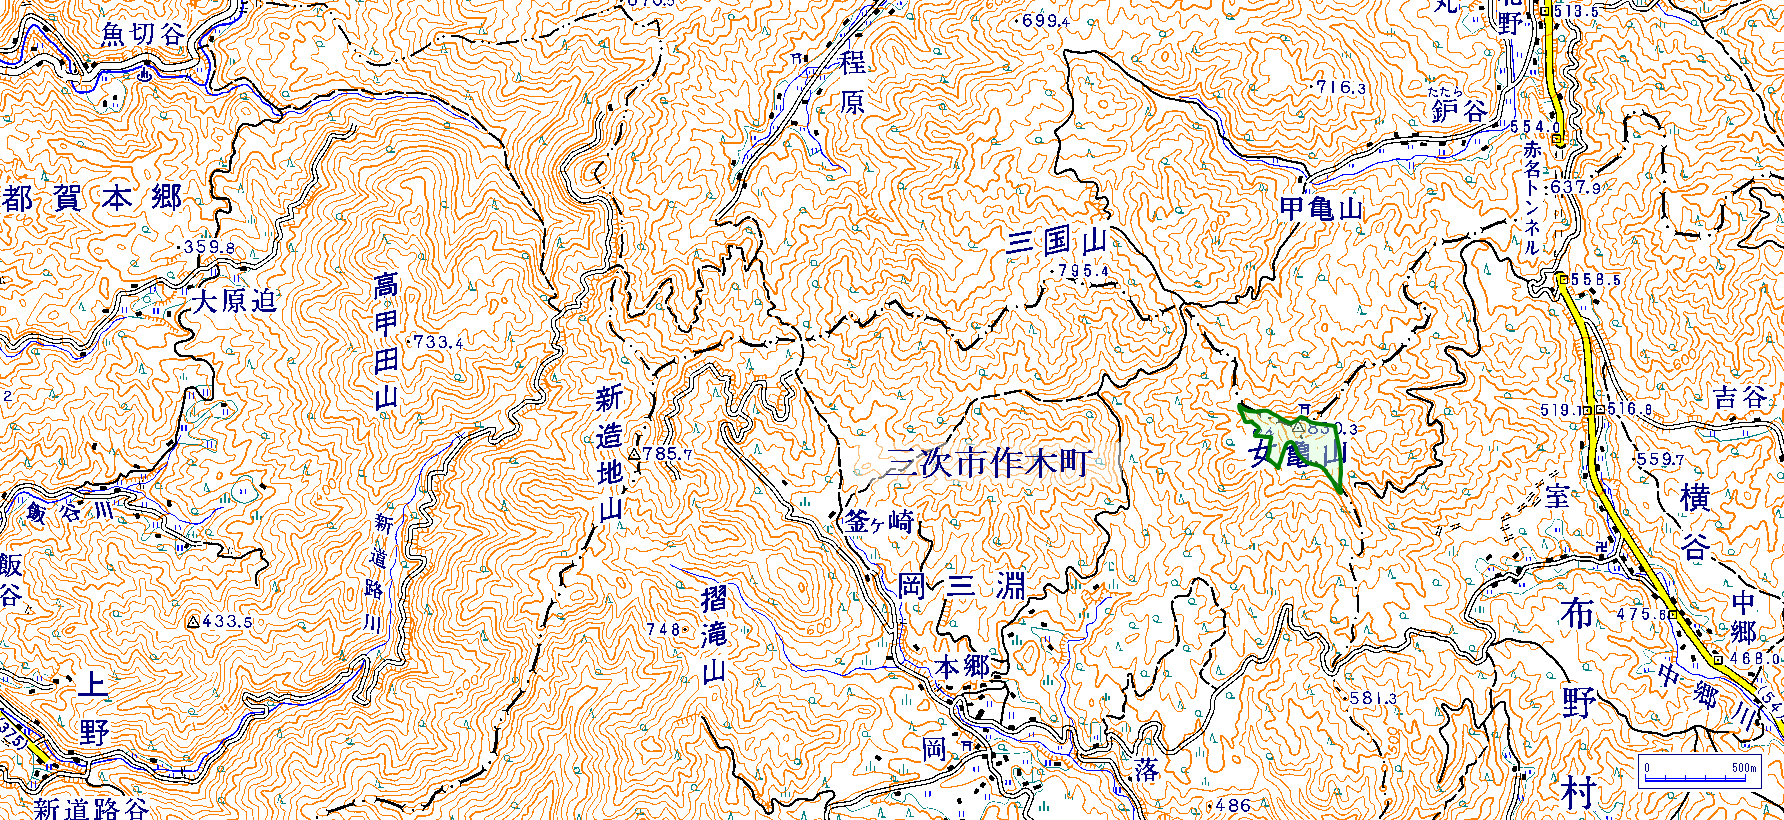Click the 433.5 elevation value
Image resolution: width=1784 pixels, height=820 pixels.
coord(228,622)
